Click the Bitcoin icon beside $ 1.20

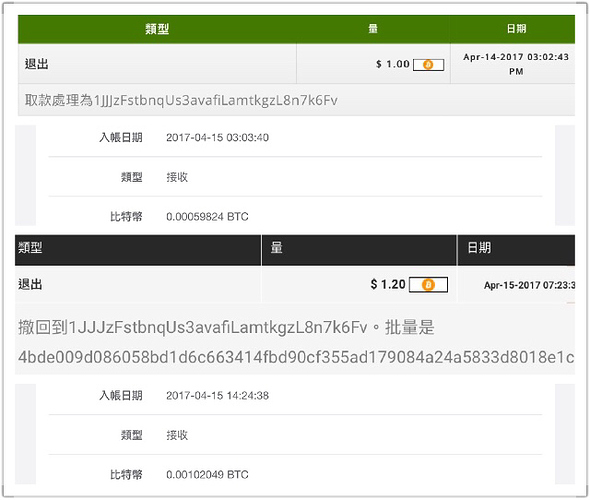(428, 284)
